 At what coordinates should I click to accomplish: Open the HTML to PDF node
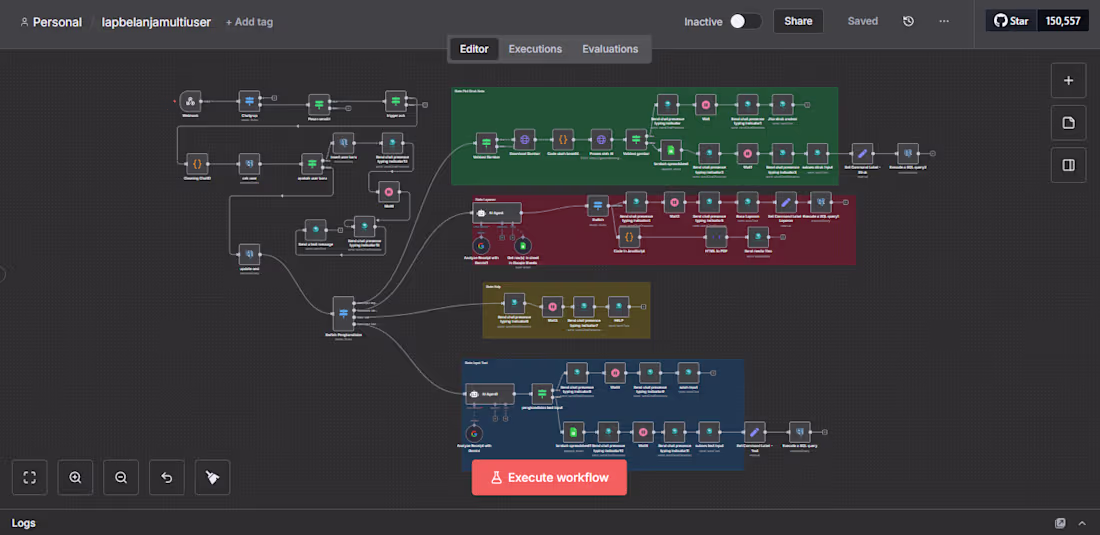click(716, 237)
